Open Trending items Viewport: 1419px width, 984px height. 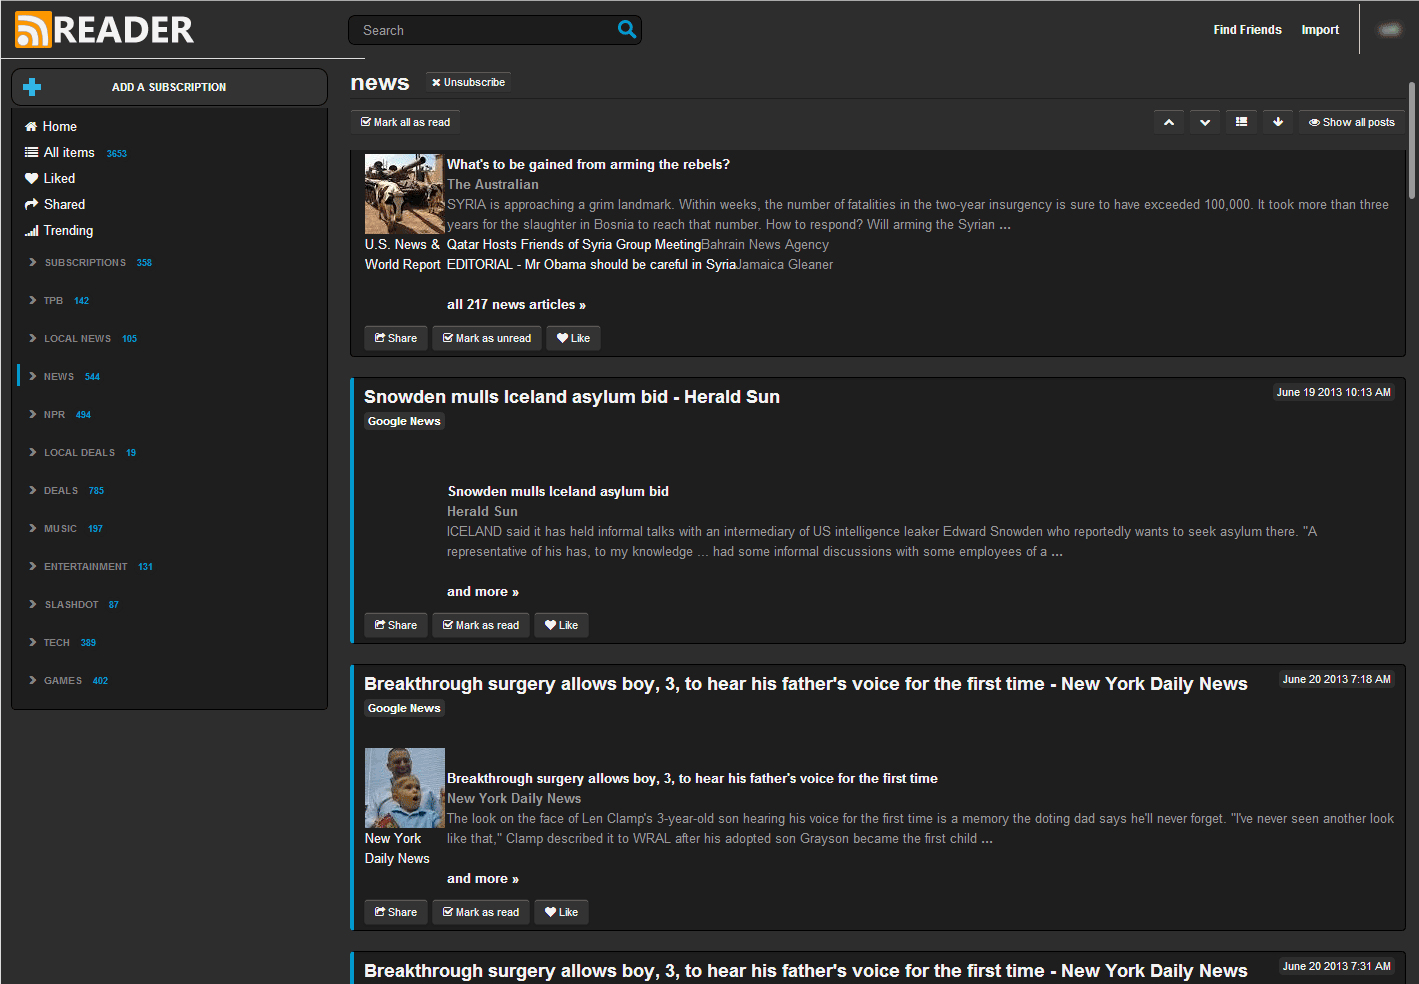click(59, 230)
